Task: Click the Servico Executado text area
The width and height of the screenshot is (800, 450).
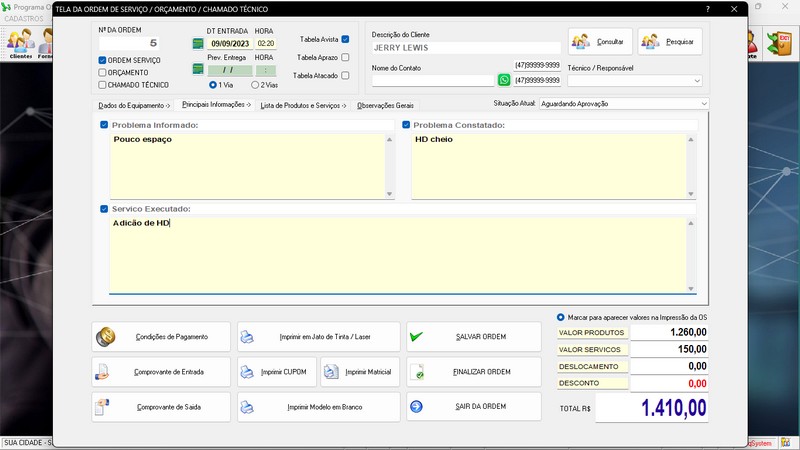Action: tap(398, 255)
